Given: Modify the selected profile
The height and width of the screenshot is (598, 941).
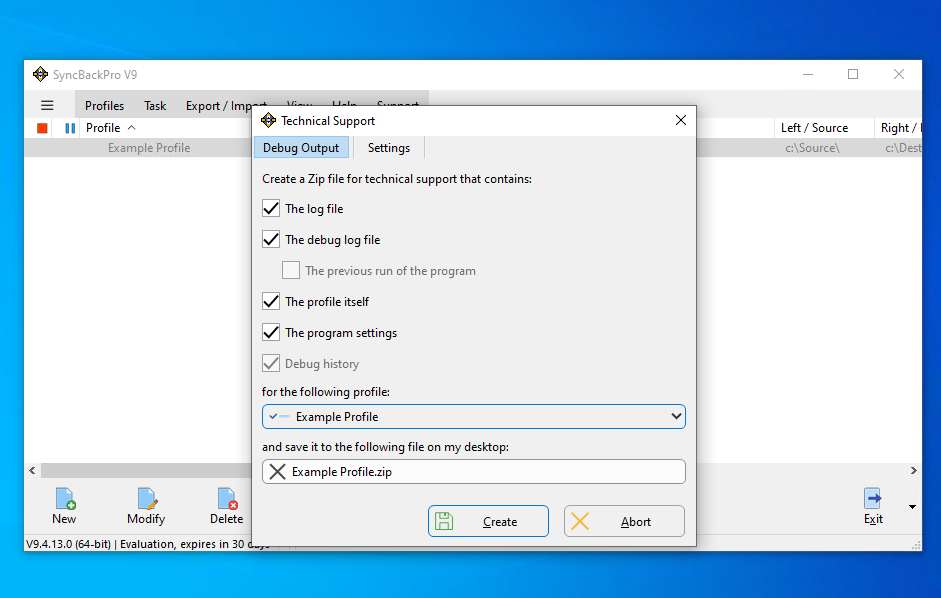Looking at the screenshot, I should coord(146,507).
